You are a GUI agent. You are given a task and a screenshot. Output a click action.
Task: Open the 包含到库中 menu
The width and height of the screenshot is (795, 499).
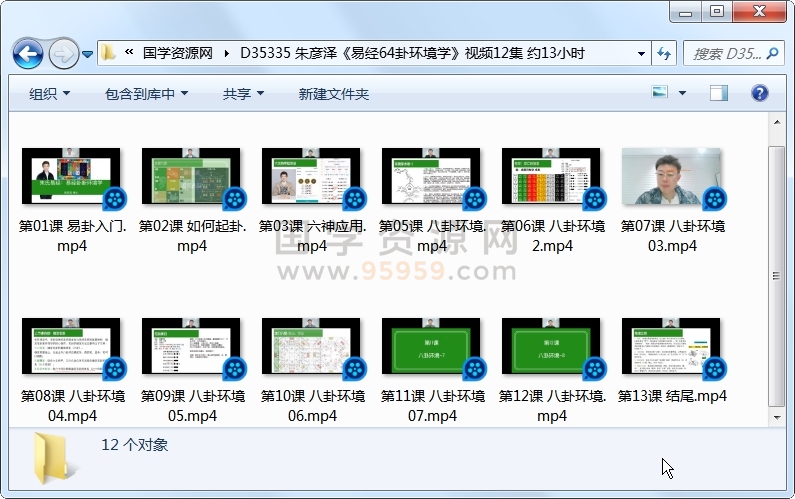click(147, 94)
